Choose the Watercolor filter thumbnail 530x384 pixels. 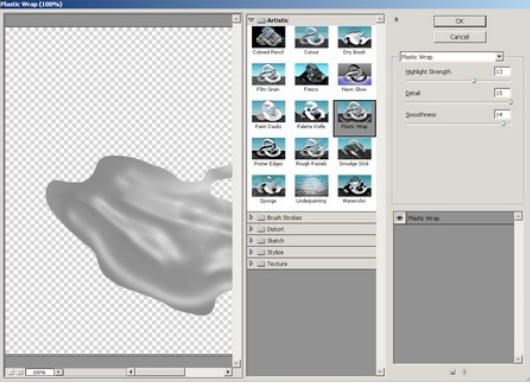pos(354,186)
